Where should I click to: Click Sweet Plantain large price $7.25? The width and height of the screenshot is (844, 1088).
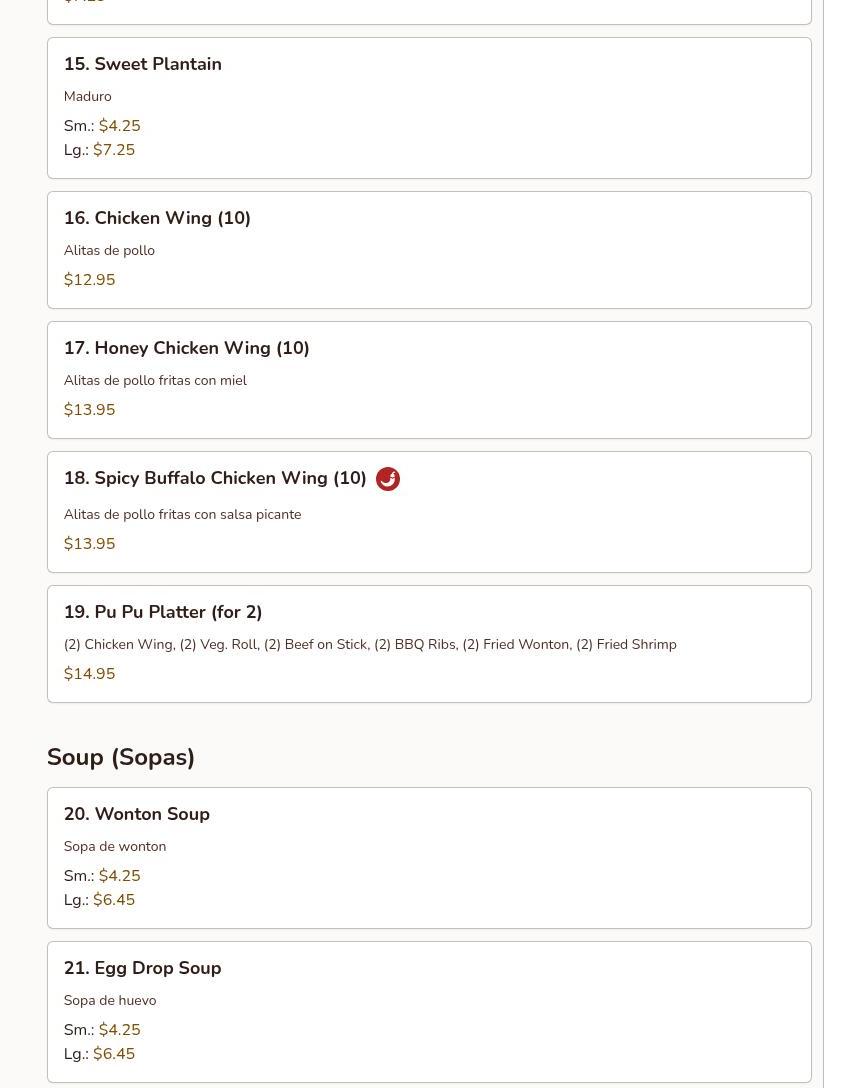click(114, 150)
